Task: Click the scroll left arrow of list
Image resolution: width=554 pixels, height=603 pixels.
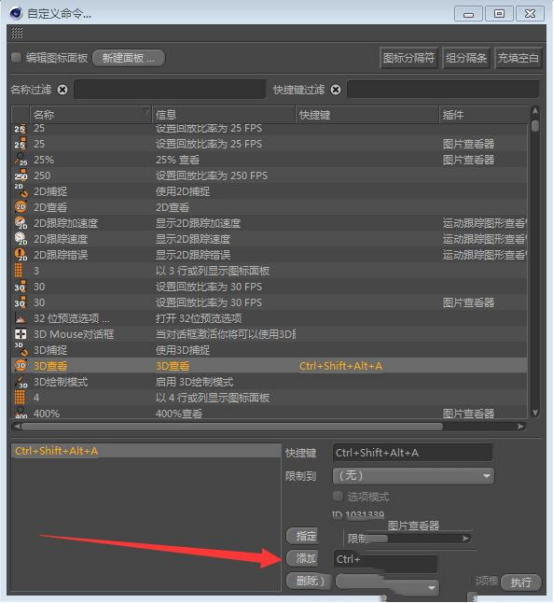Action: [x=17, y=426]
